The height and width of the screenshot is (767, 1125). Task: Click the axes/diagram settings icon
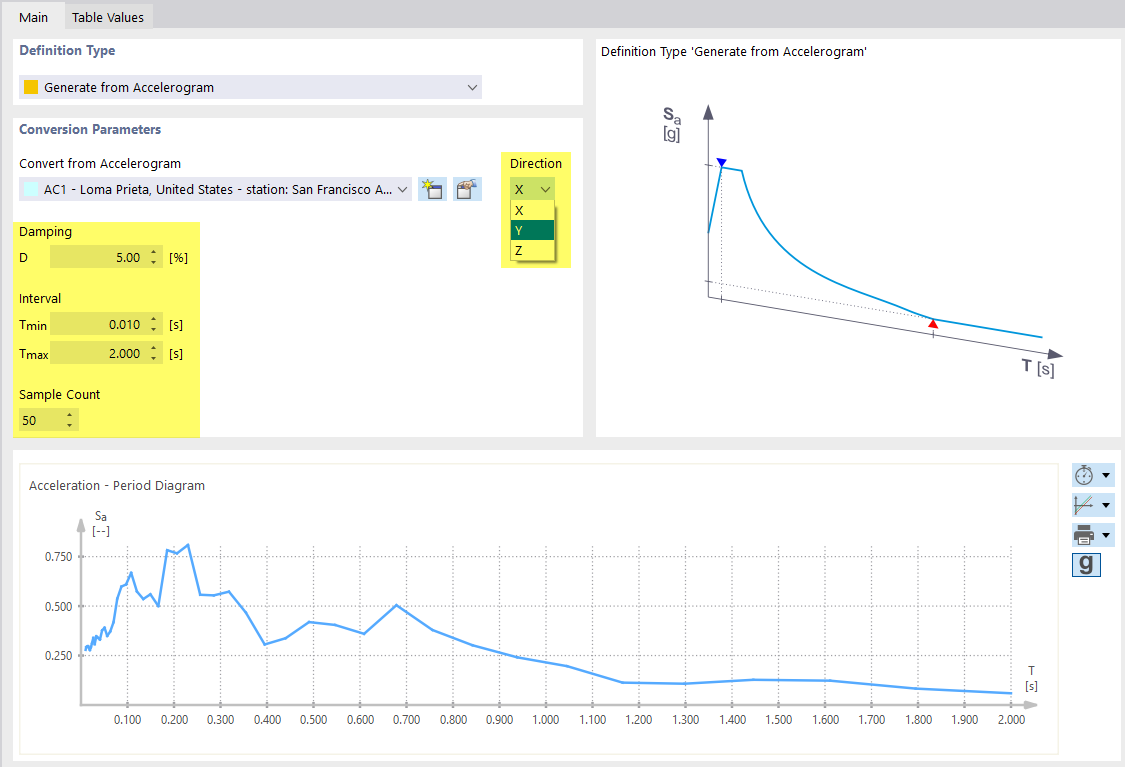(x=1083, y=505)
